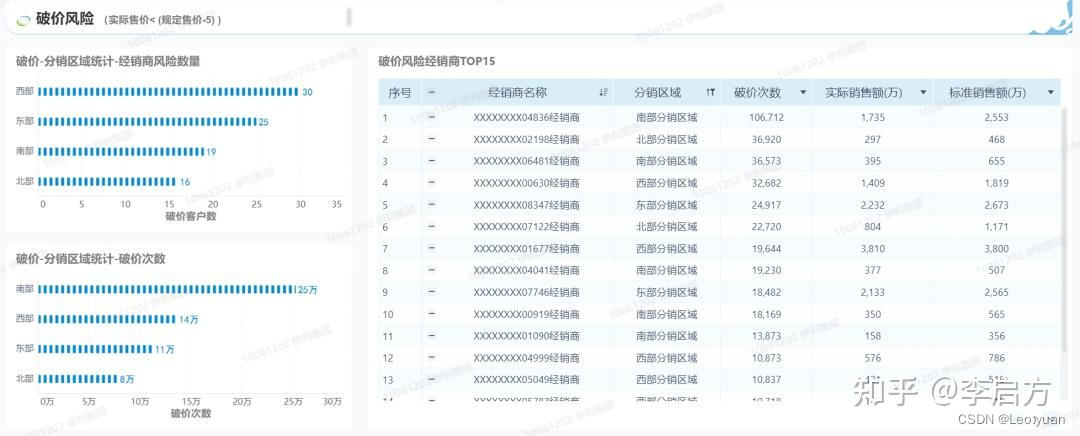Image resolution: width=1080 pixels, height=436 pixels.
Task: Select the 北部 bar showing 8万 次数
Action: [78, 379]
